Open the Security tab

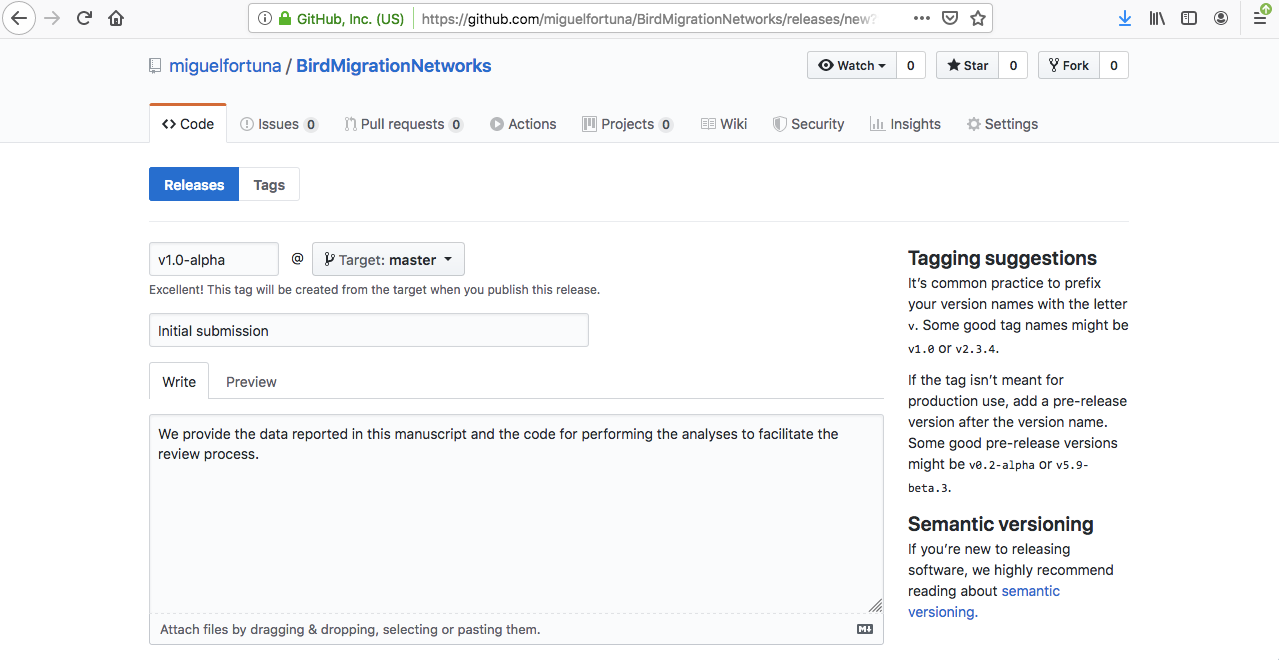[809, 124]
